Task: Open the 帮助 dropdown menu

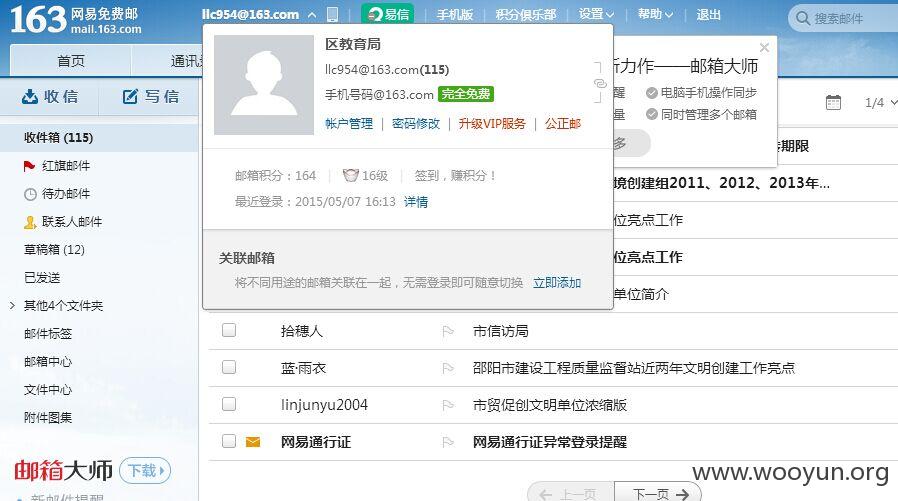Action: click(655, 14)
